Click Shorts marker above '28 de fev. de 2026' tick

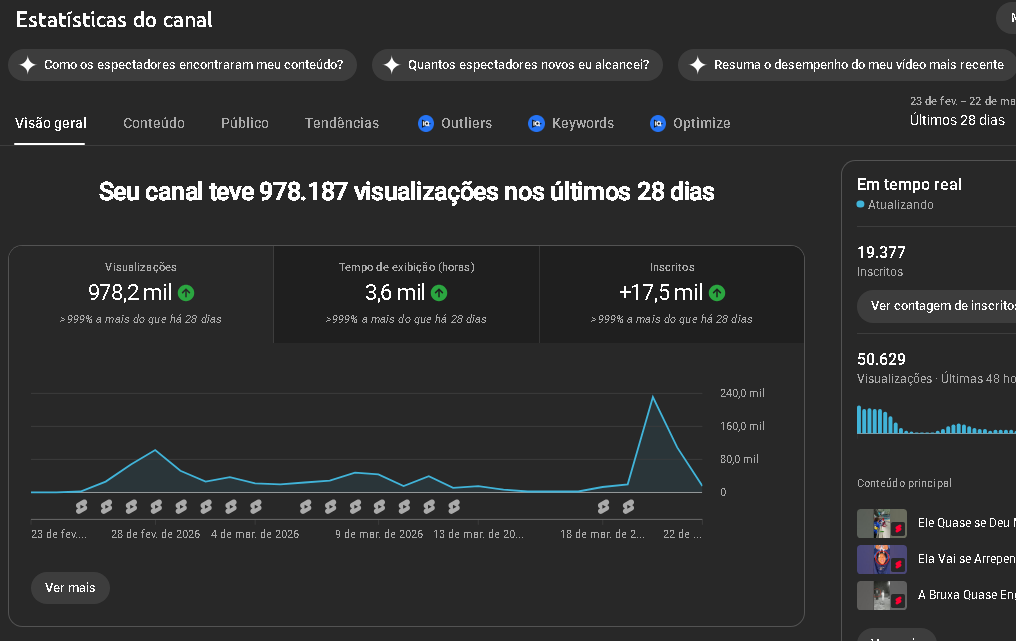[156, 507]
